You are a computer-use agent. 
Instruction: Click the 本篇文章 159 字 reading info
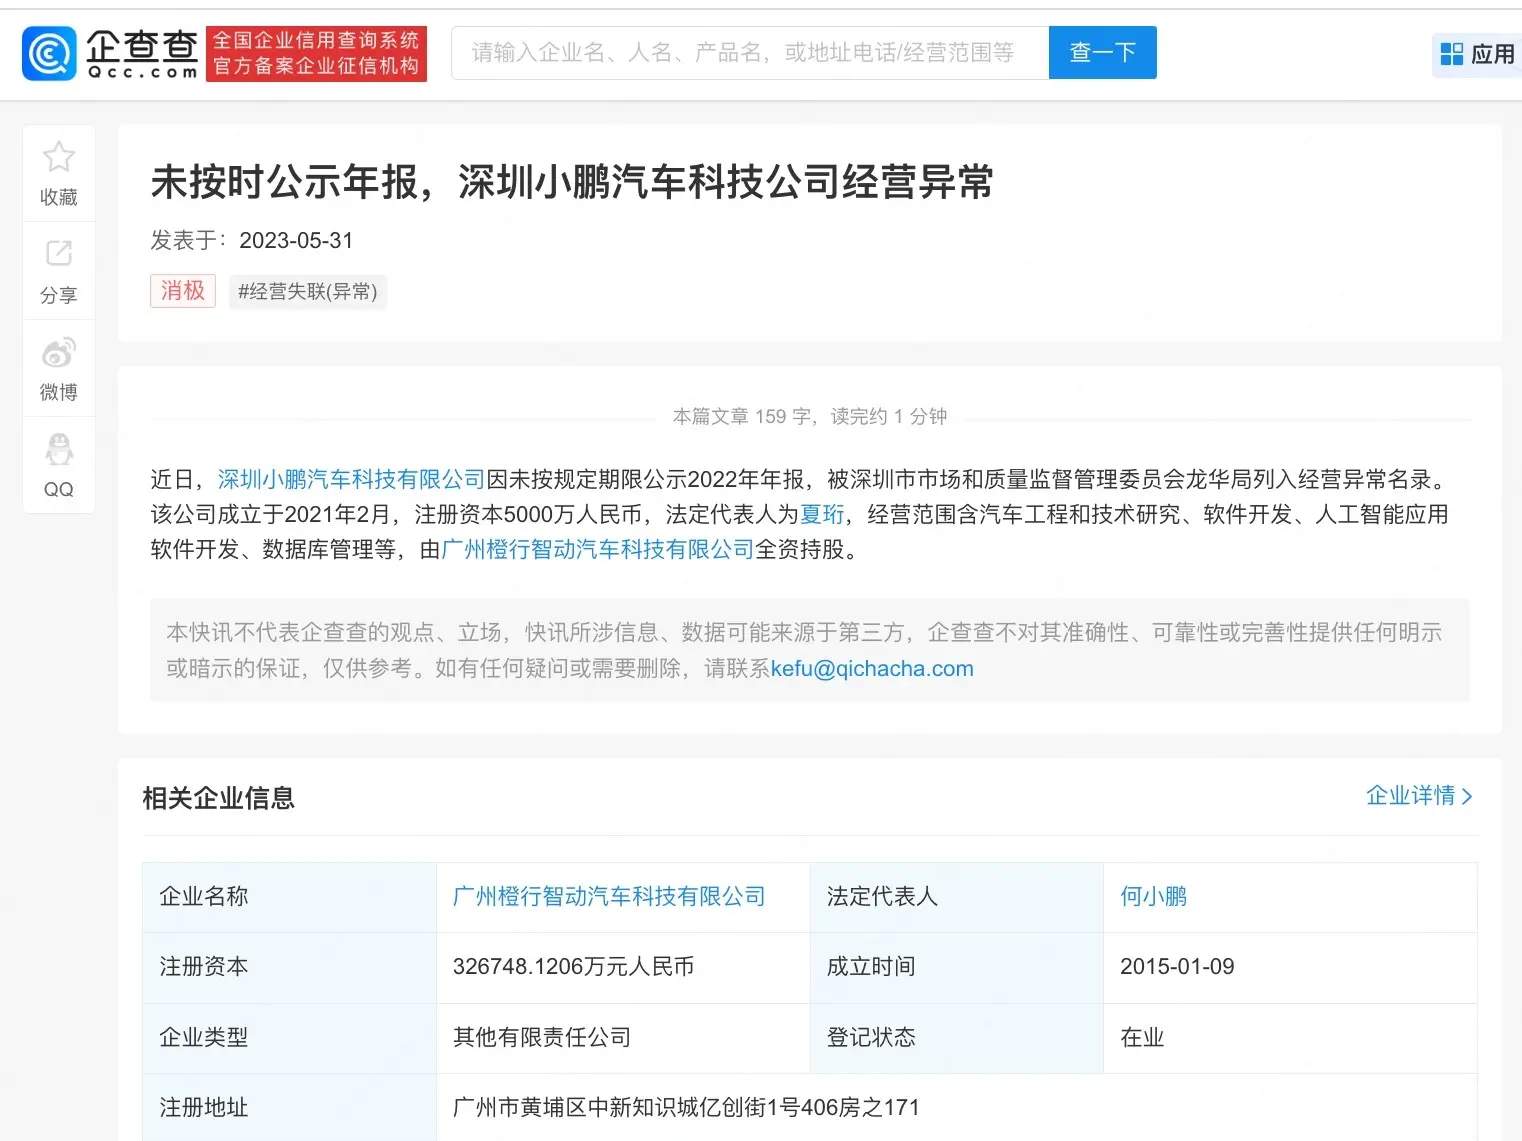(x=809, y=416)
